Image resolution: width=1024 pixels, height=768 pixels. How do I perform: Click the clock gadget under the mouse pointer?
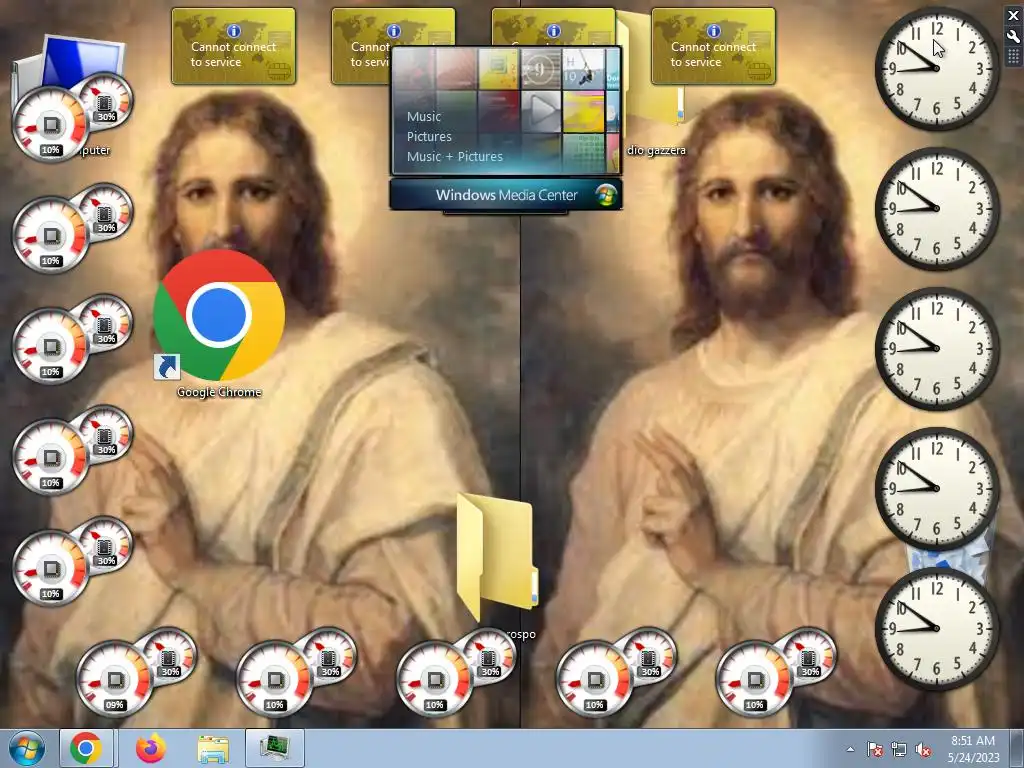937,68
